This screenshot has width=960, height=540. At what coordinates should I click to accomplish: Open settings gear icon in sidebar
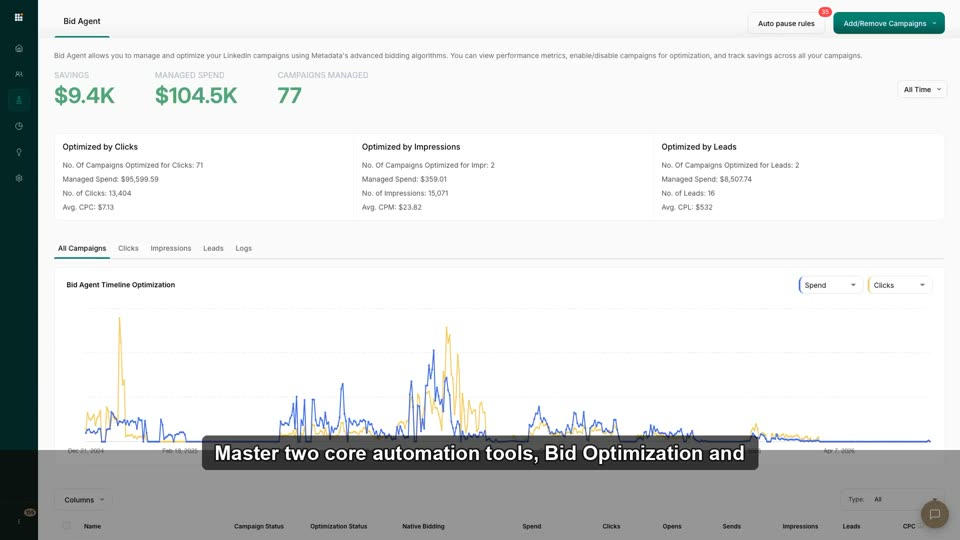[x=19, y=178]
